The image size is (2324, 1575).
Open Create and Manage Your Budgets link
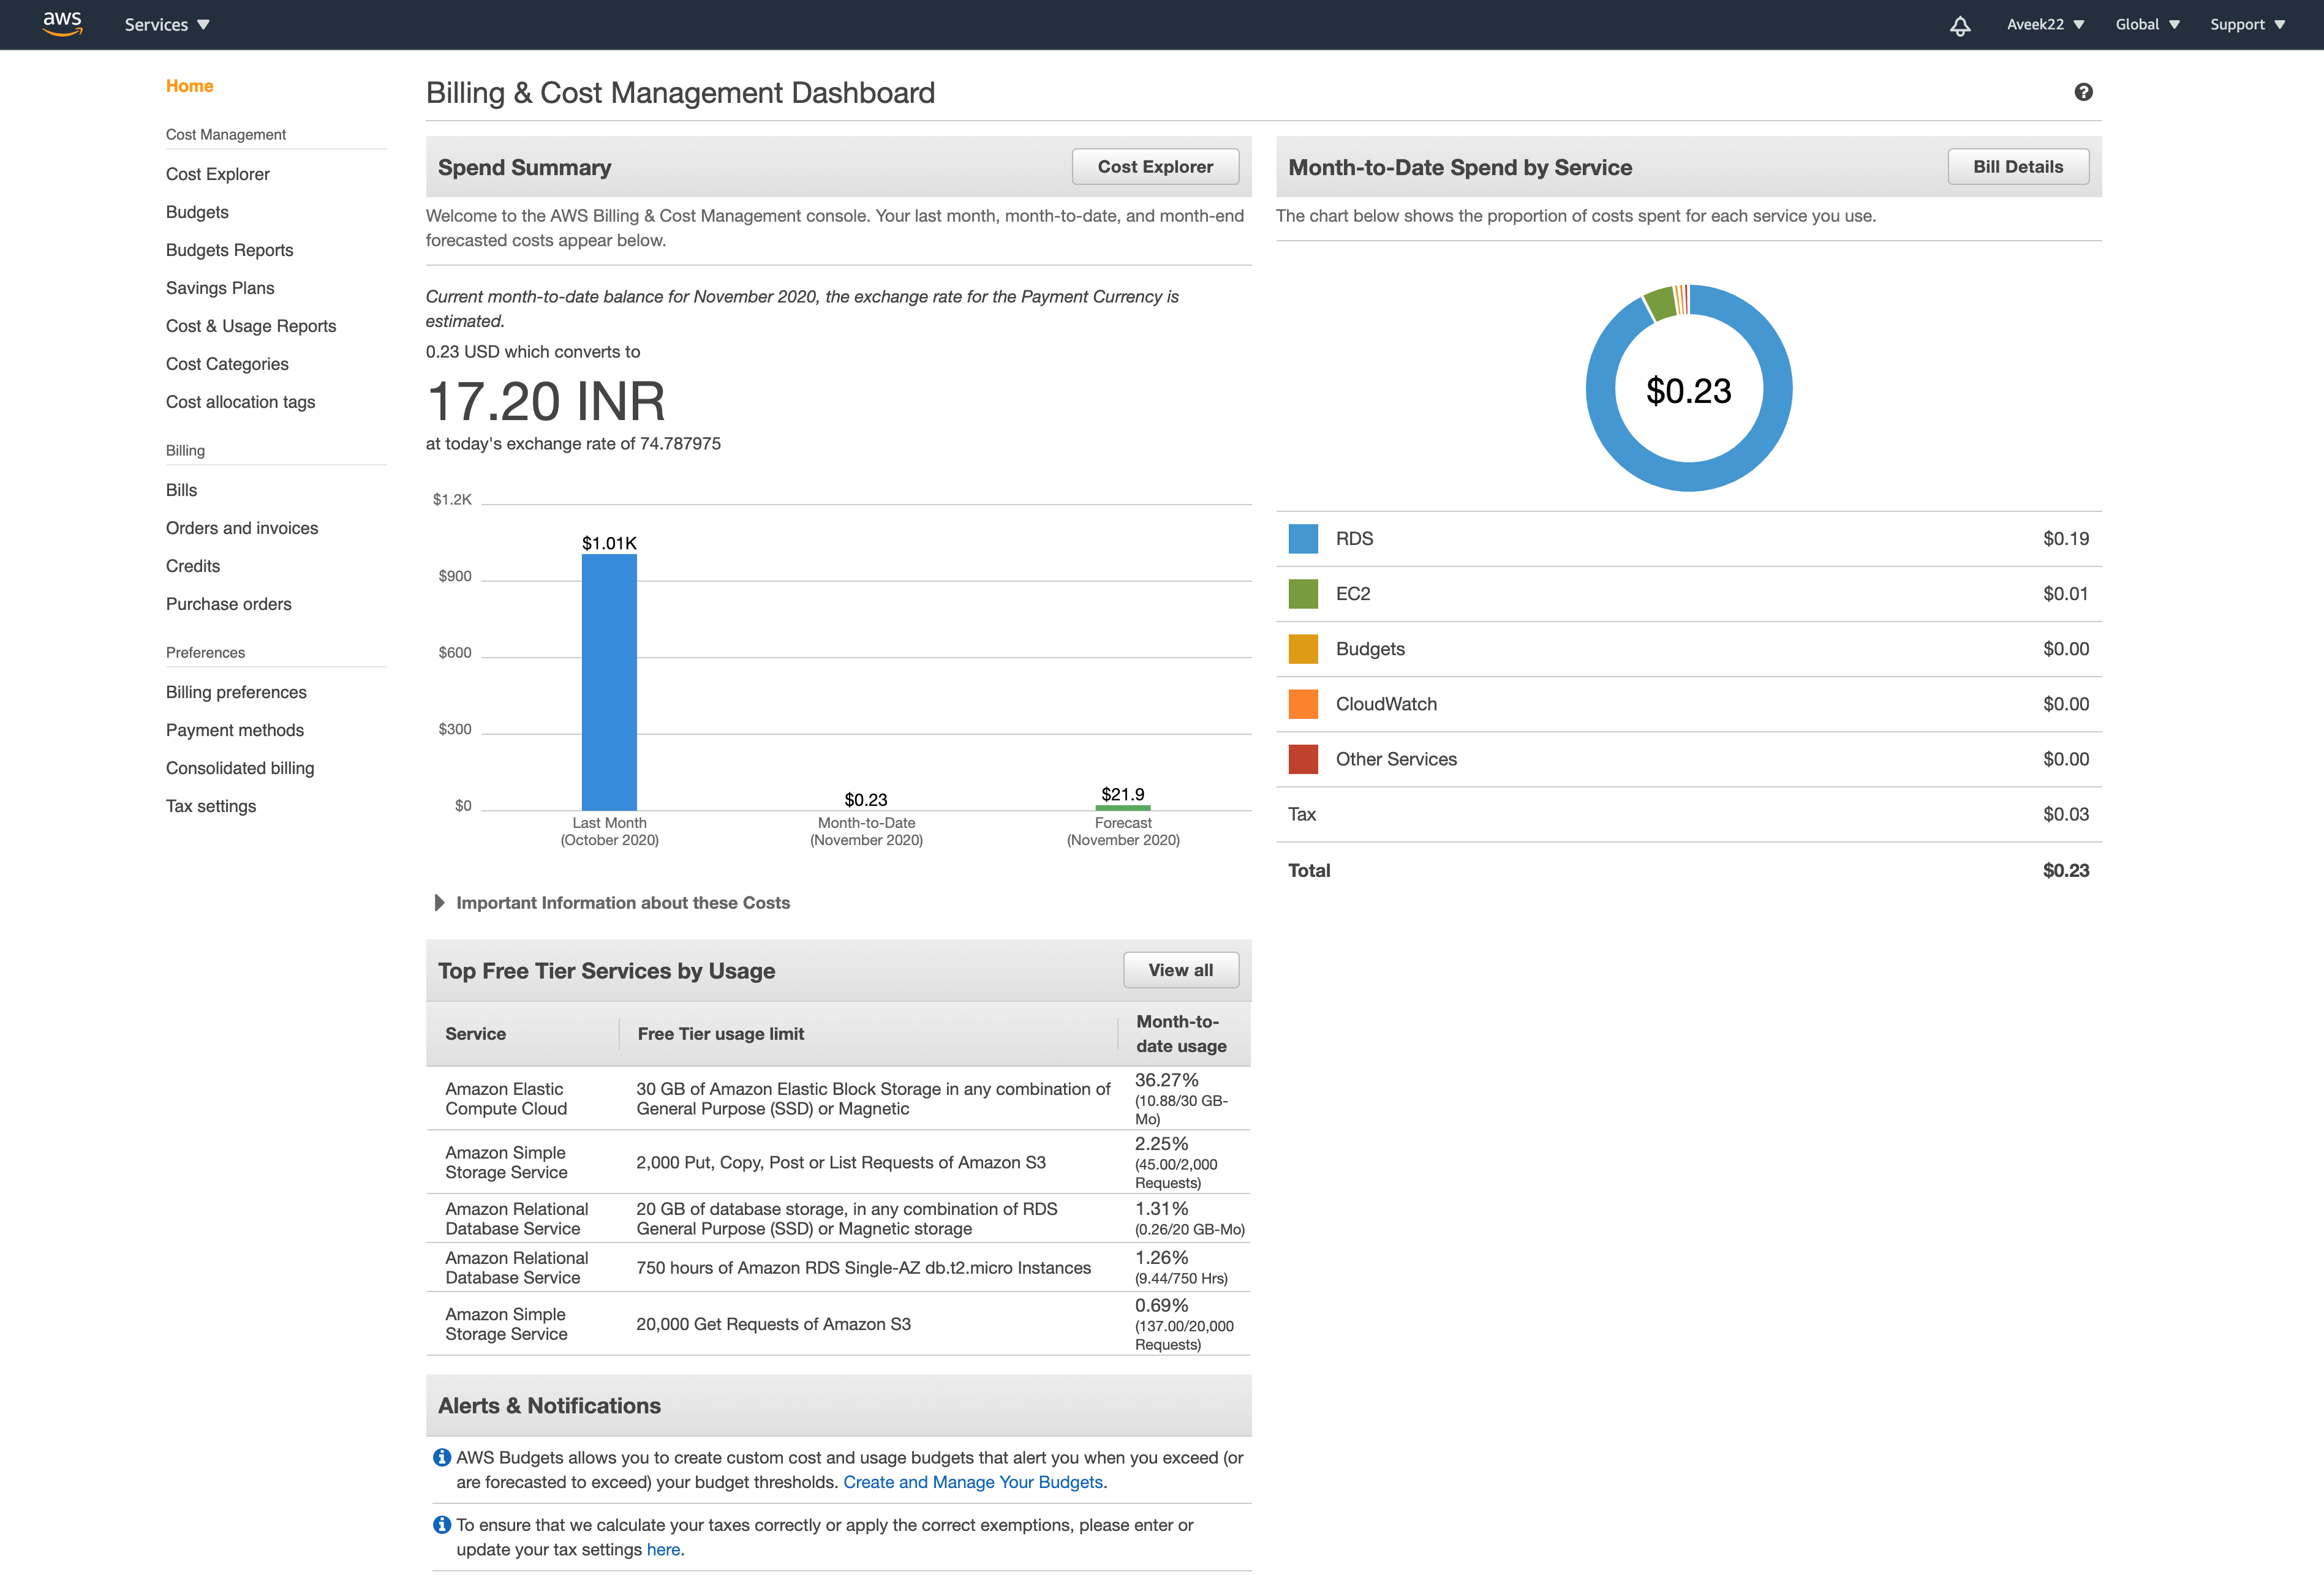point(972,1482)
